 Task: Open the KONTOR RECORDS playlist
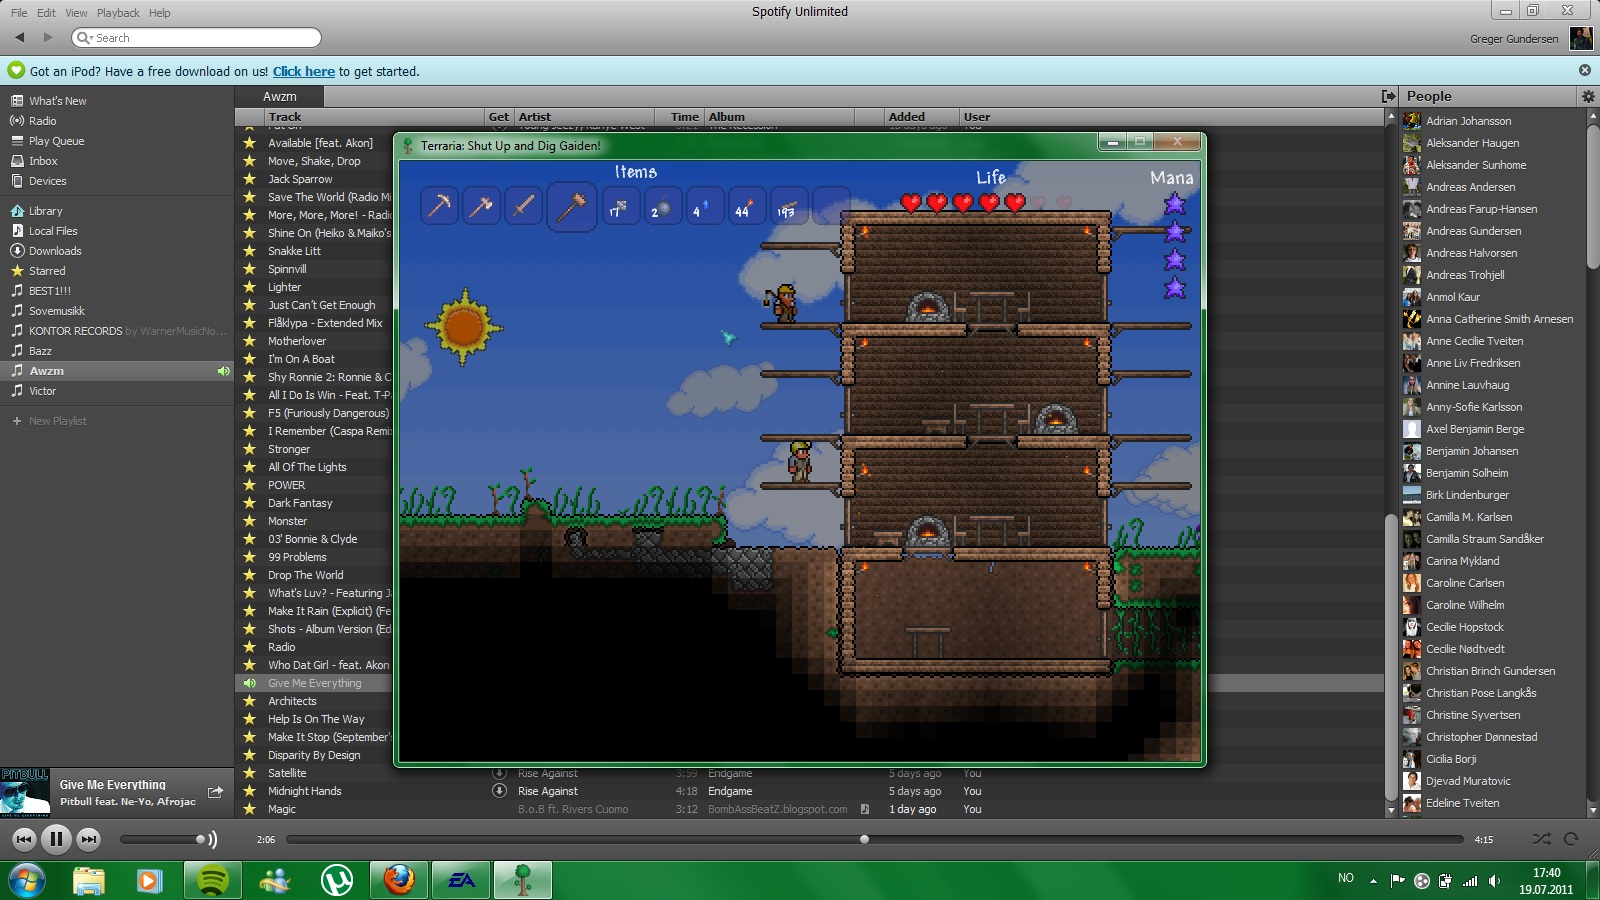click(75, 331)
